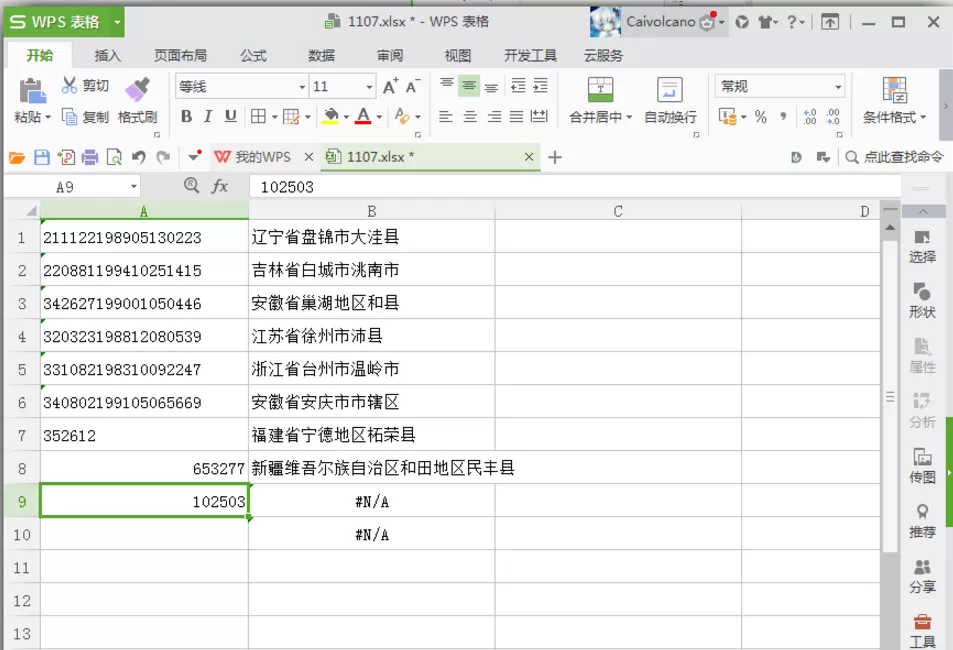The height and width of the screenshot is (650, 953).
Task: Expand the borders dropdown arrow
Action: (x=275, y=117)
